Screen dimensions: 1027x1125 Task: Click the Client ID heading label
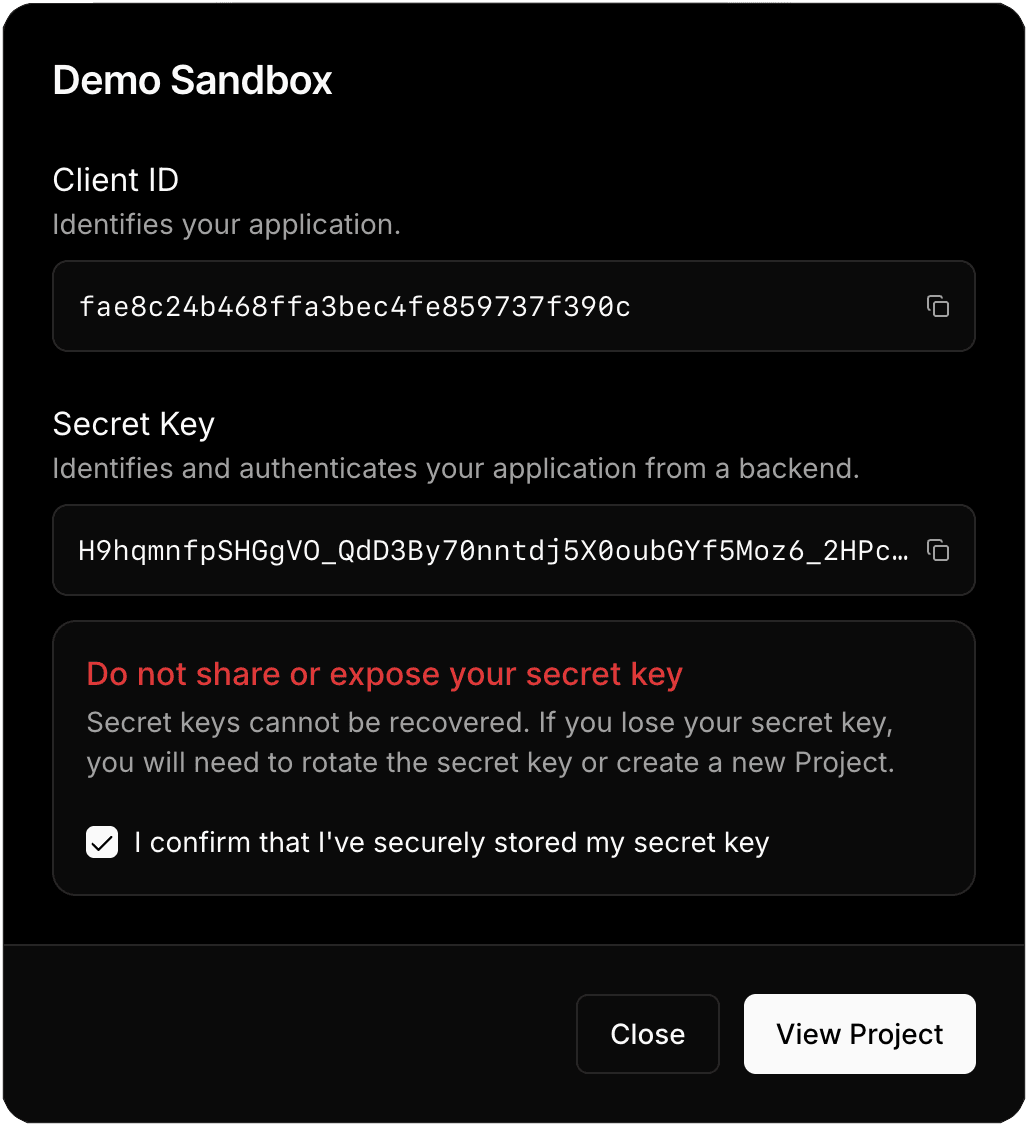(116, 180)
